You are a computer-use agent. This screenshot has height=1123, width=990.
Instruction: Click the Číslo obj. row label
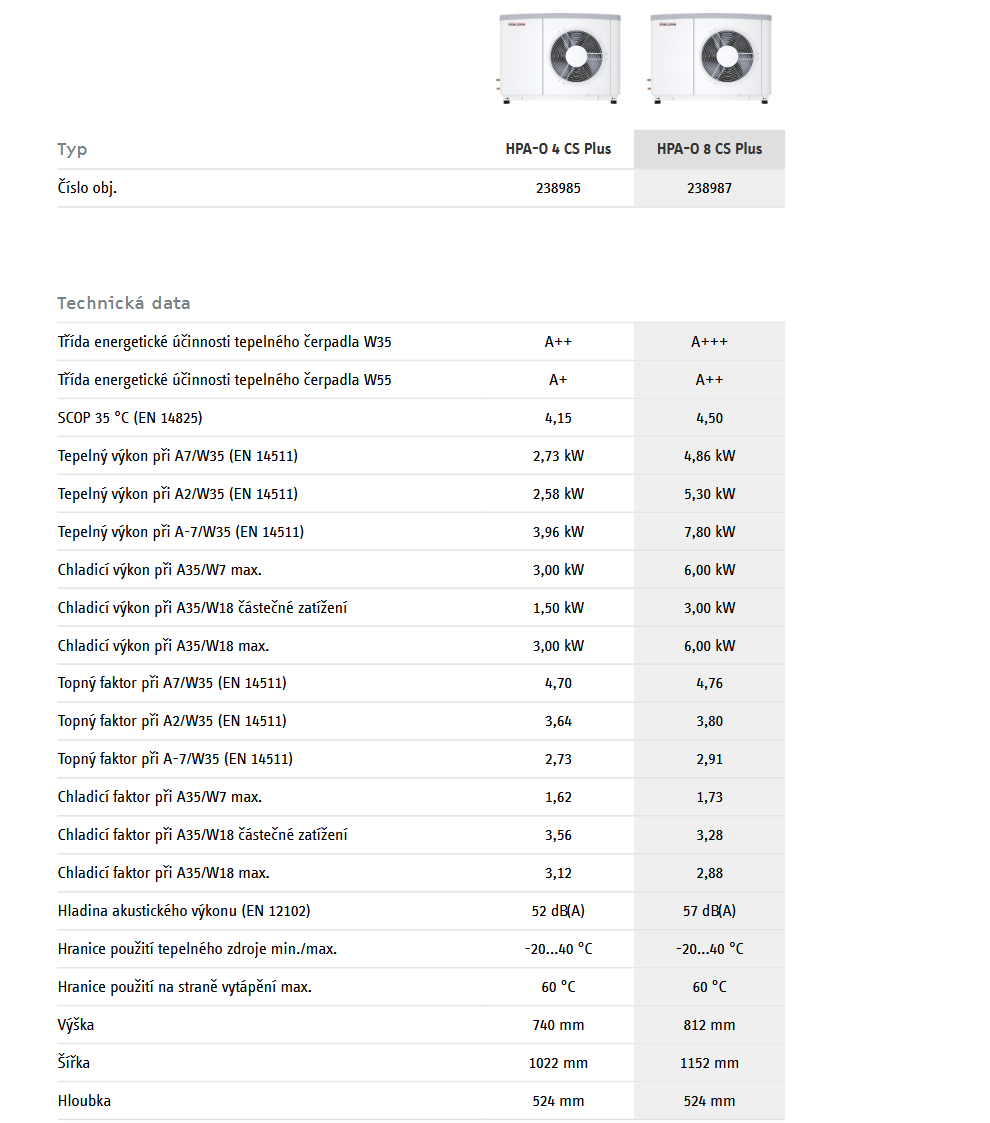87,188
